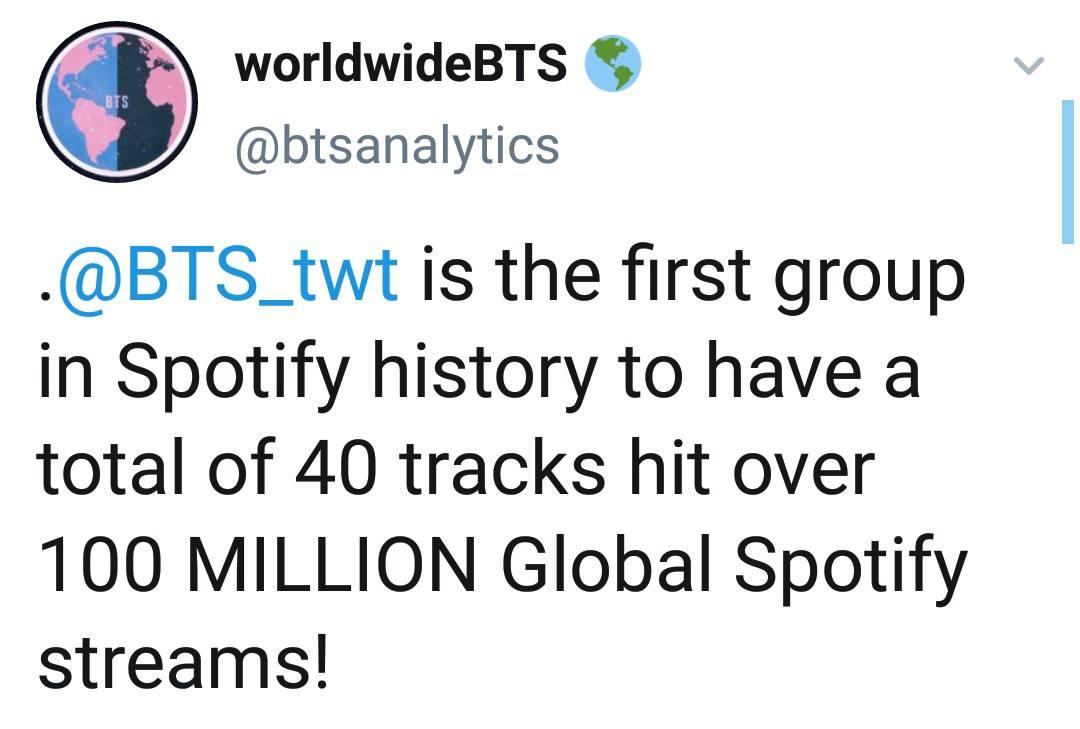
Task: Open the @btsanalytics handle
Action: click(x=396, y=146)
